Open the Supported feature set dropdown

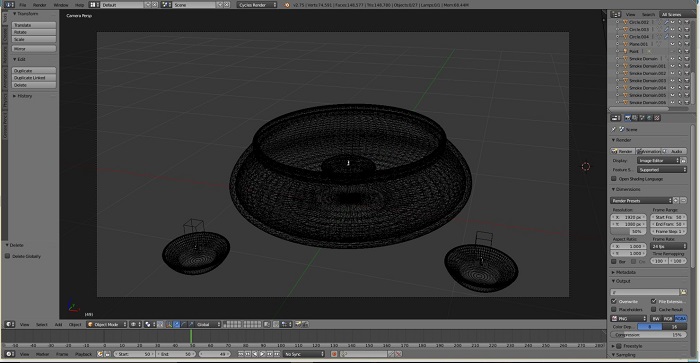[662, 170]
